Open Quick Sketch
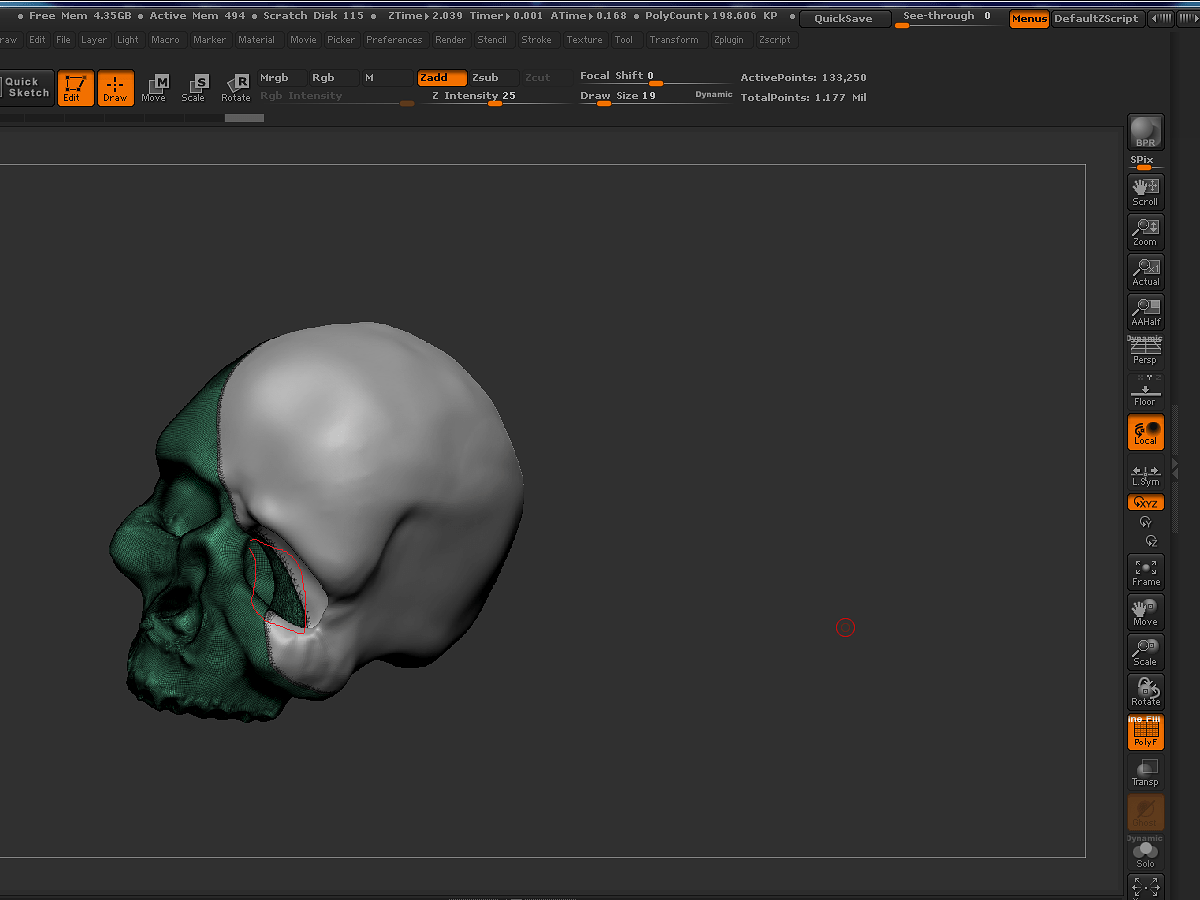This screenshot has height=900, width=1200. click(26, 88)
